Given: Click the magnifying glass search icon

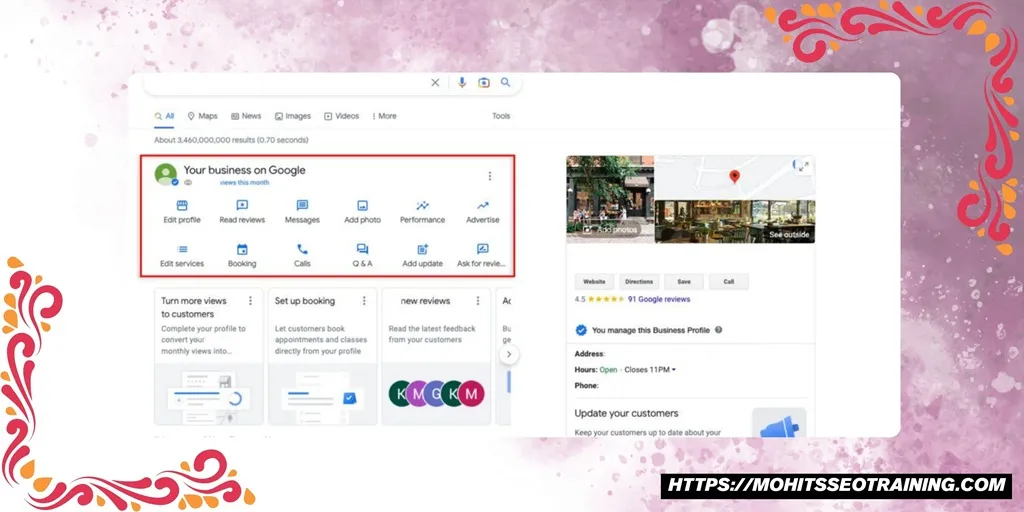Looking at the screenshot, I should click(x=505, y=82).
